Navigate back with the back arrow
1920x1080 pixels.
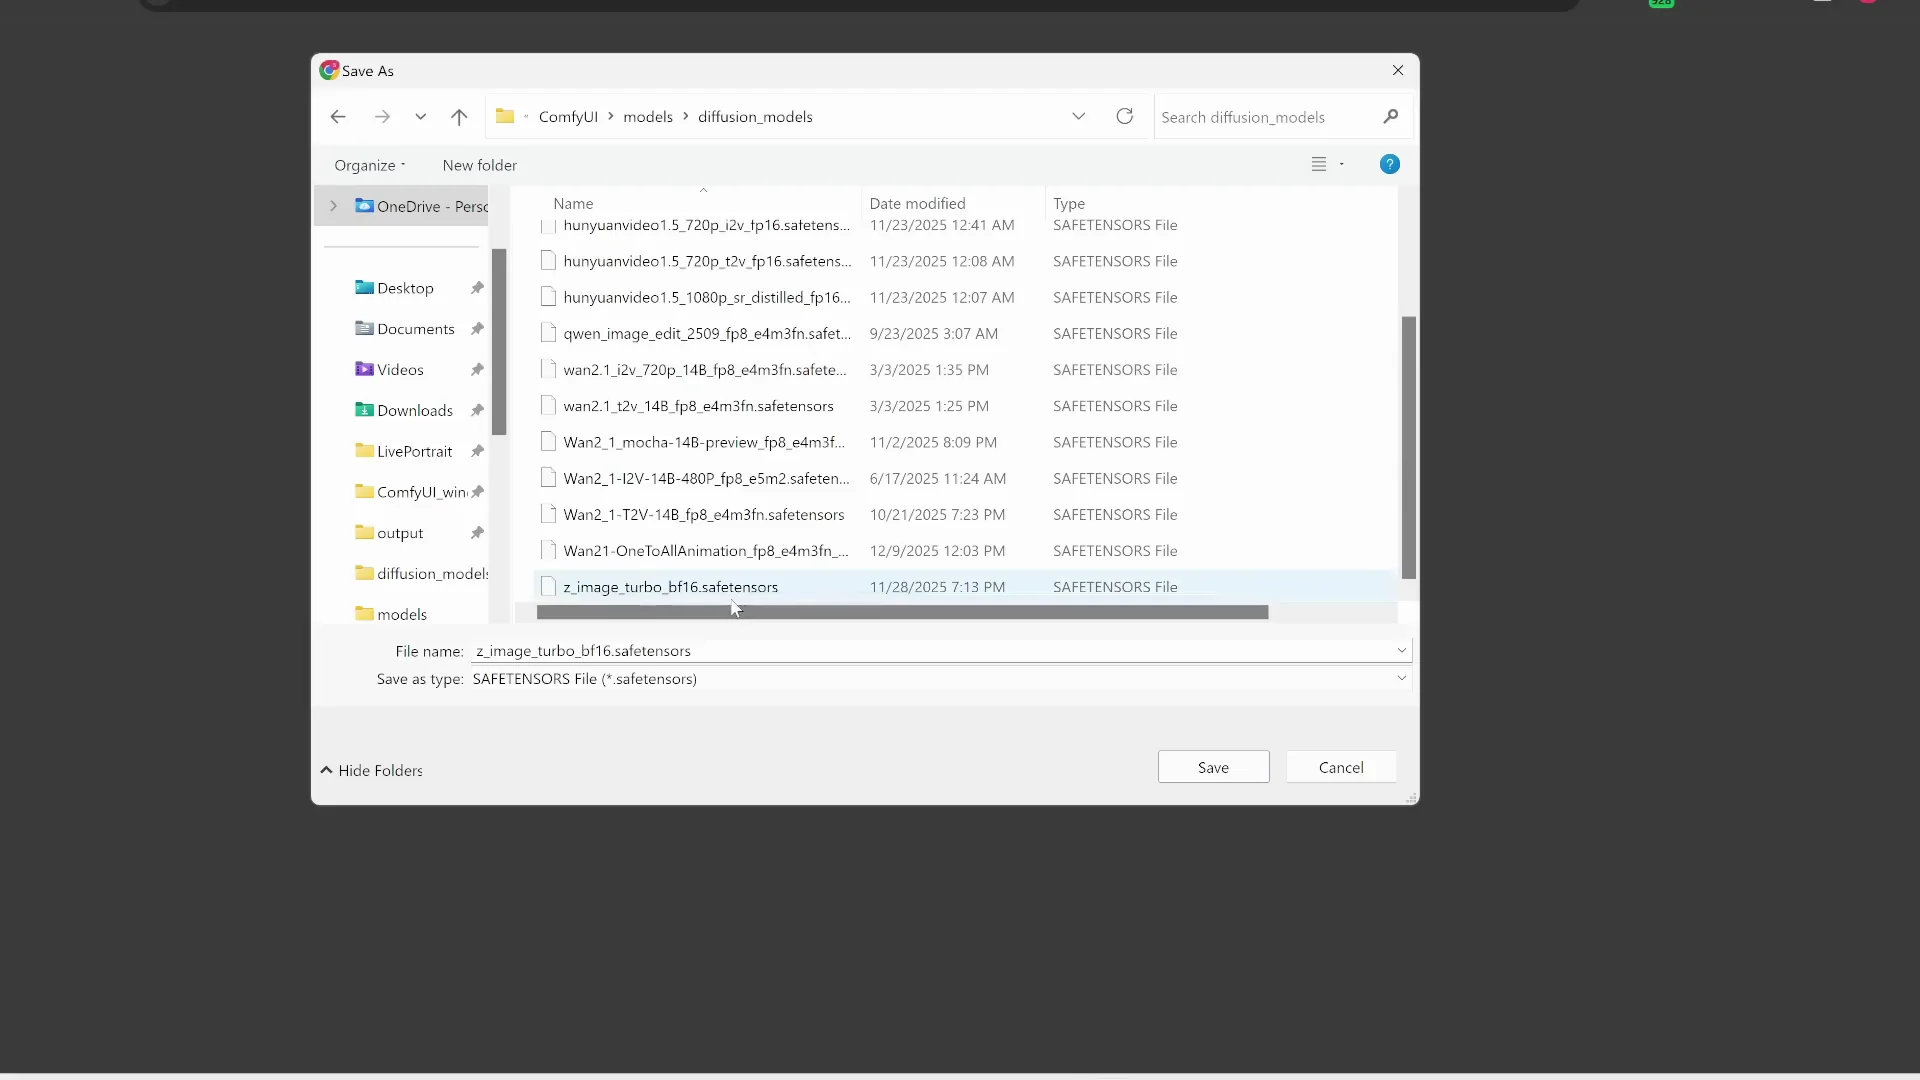coord(337,116)
